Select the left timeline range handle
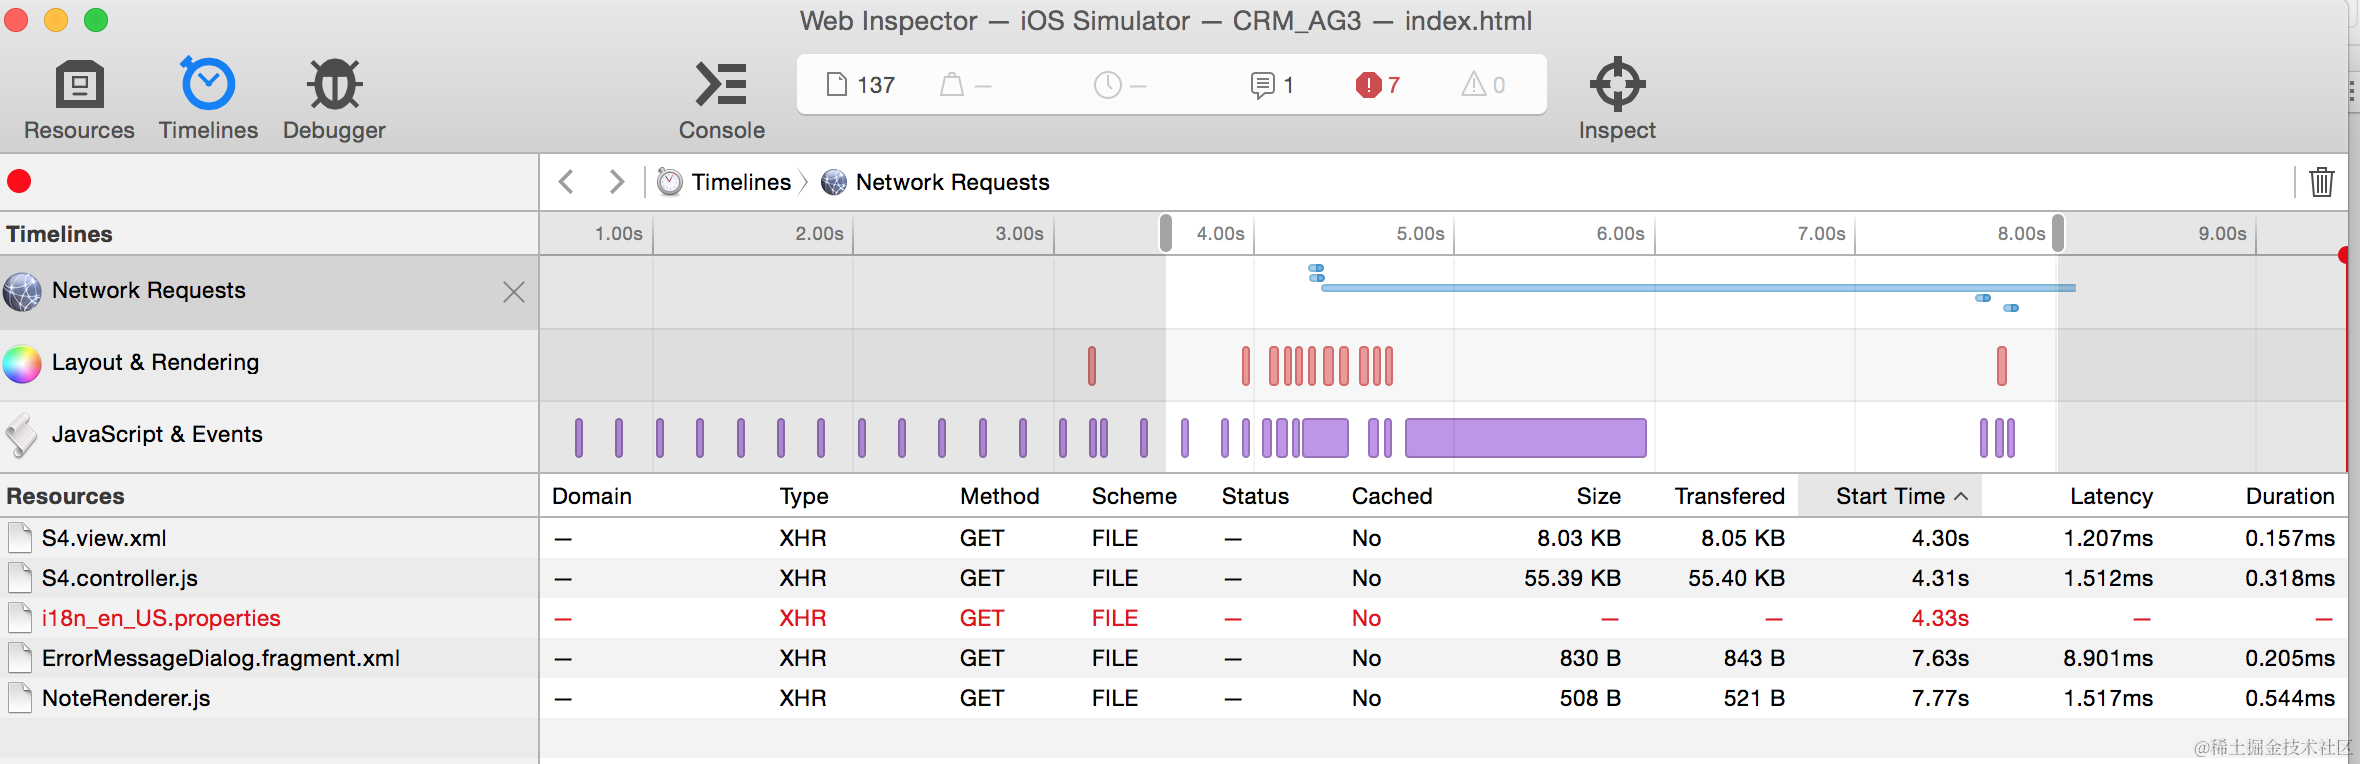 [x=1166, y=233]
